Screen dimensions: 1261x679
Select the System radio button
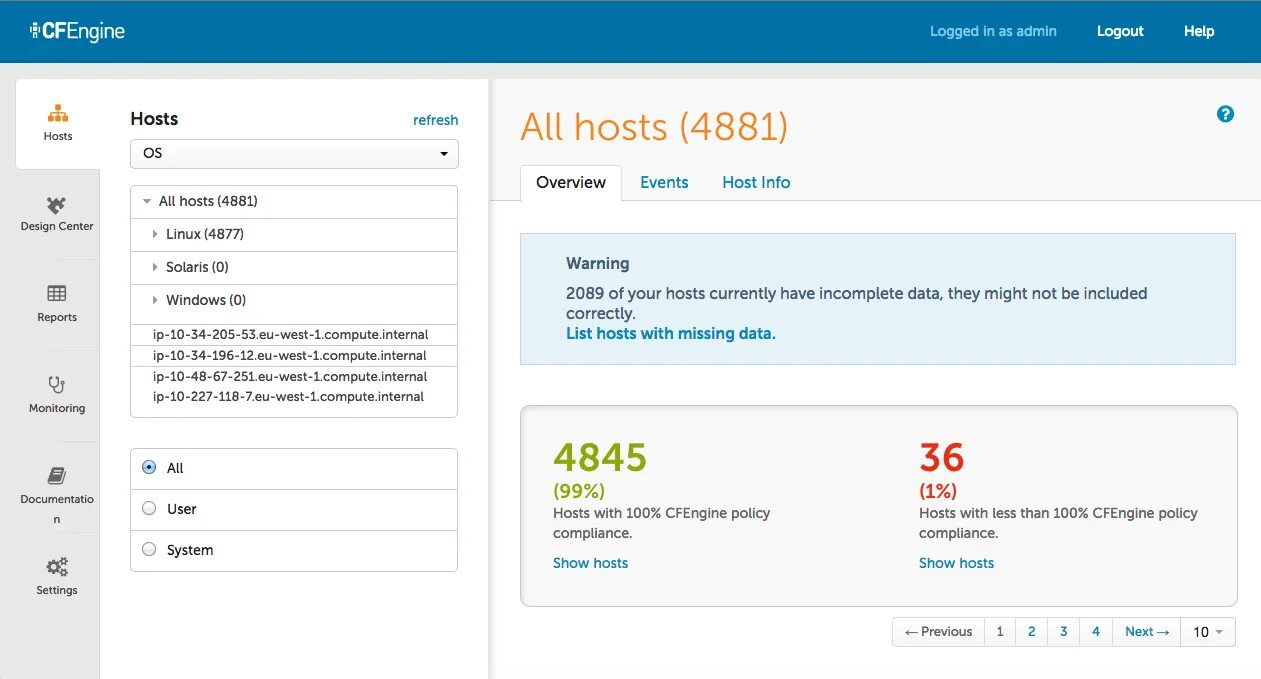click(x=149, y=549)
